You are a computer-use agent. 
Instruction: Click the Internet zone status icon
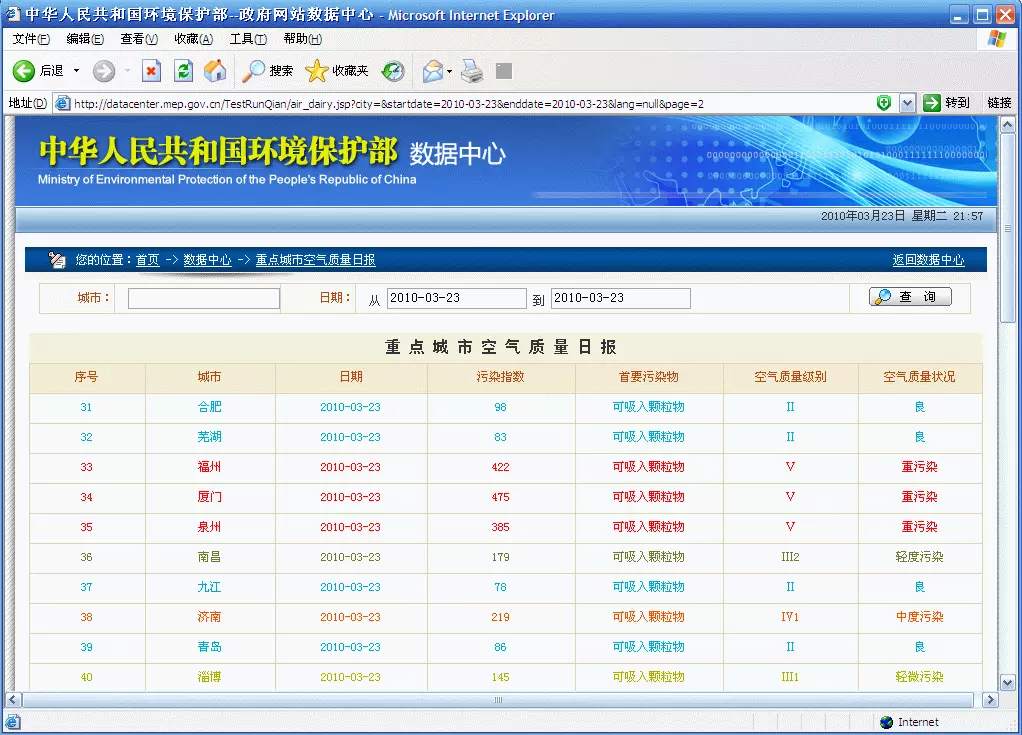tap(886, 722)
